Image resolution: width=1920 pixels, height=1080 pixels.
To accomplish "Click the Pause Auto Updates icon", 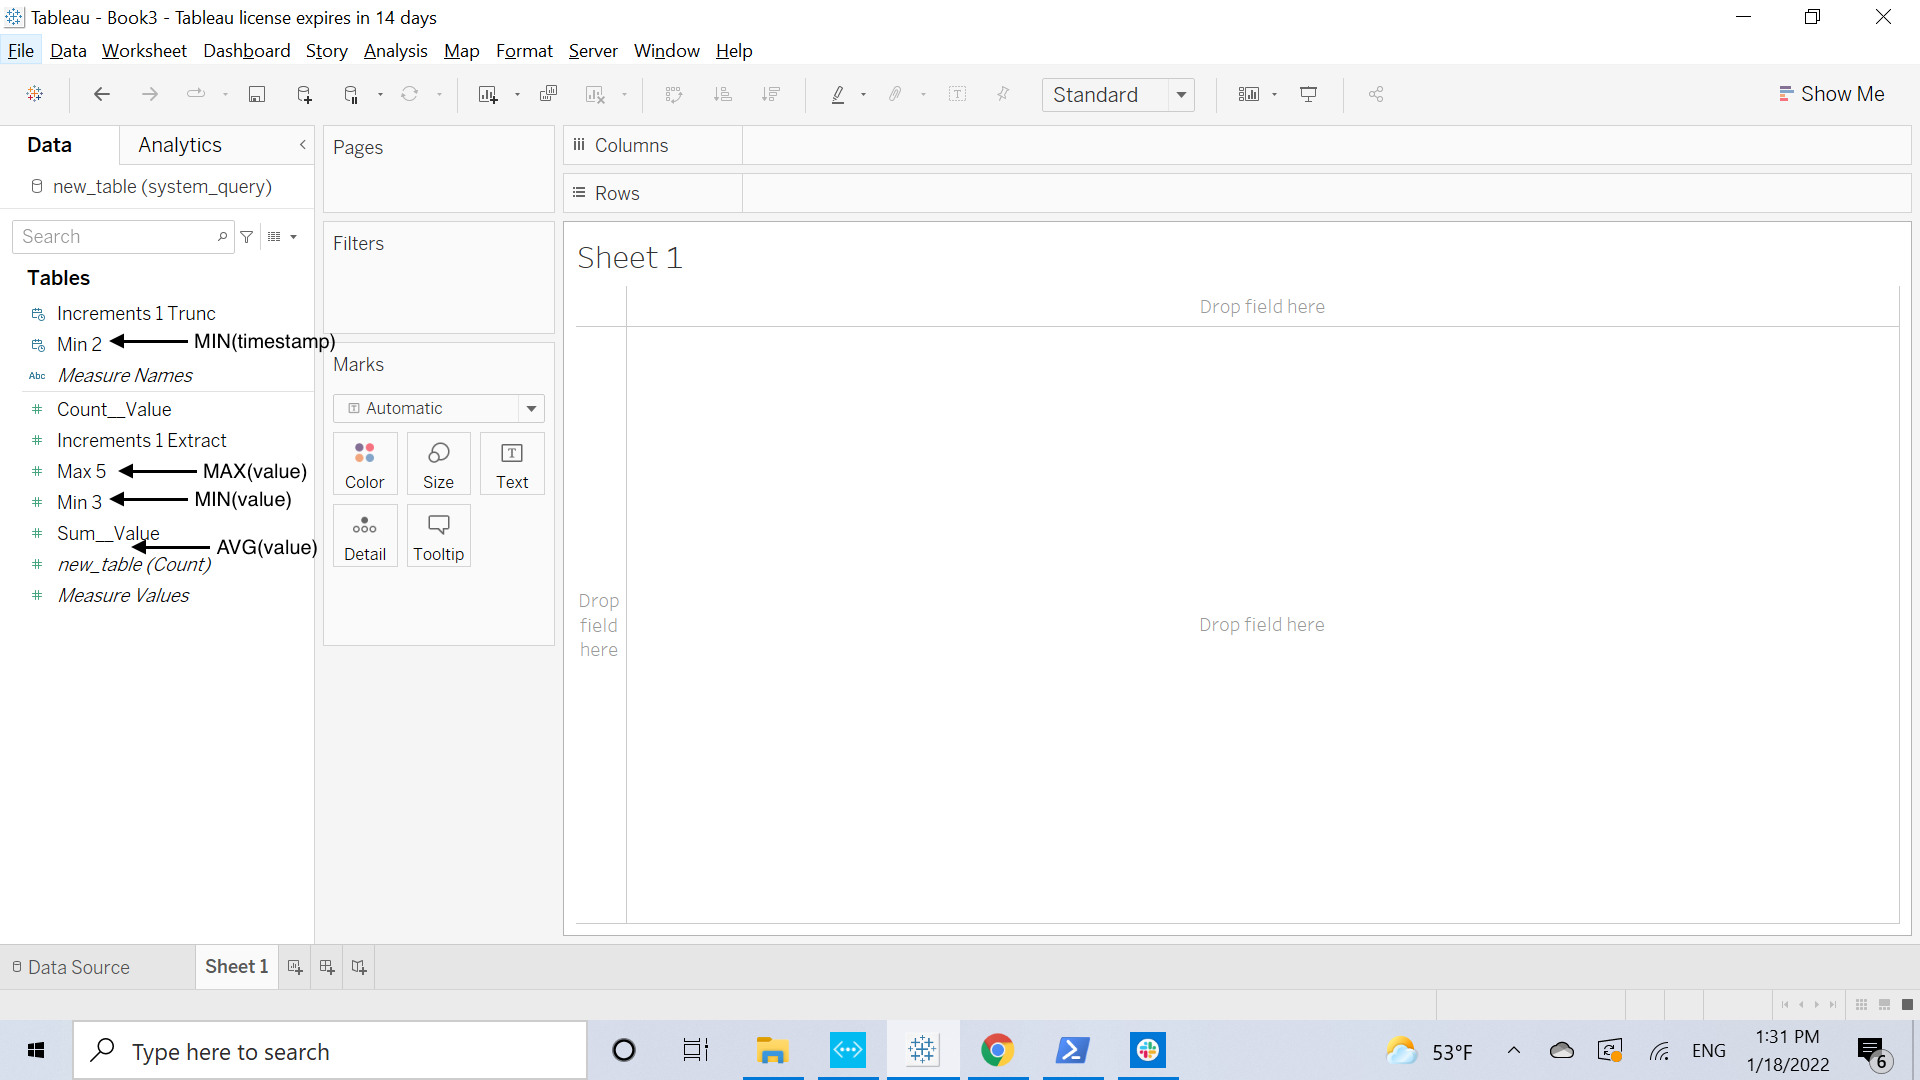I will [351, 94].
